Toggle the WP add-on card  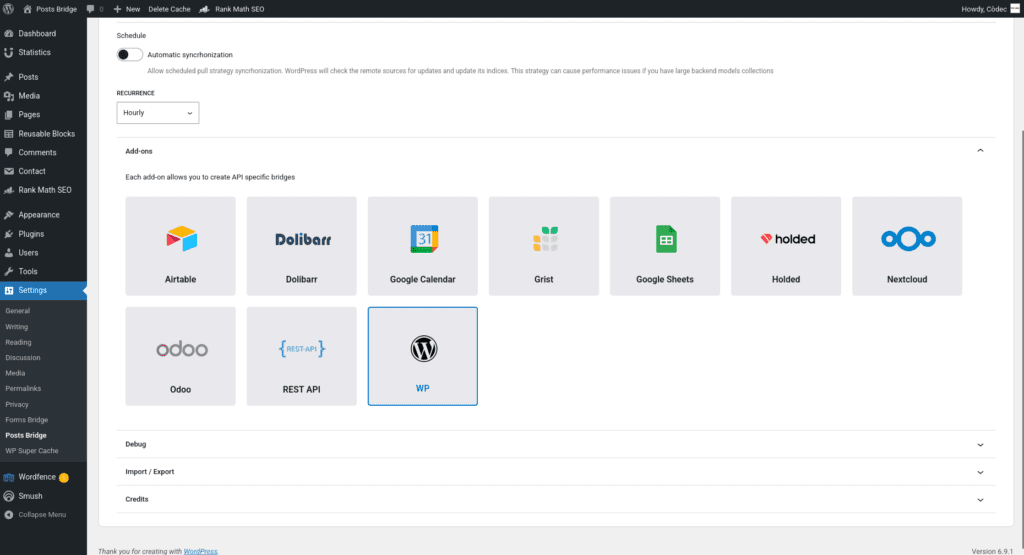click(423, 357)
